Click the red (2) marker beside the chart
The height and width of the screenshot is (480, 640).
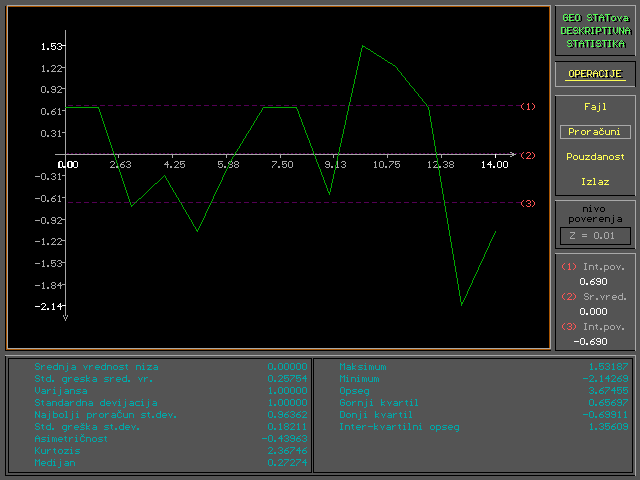pyautogui.click(x=528, y=155)
